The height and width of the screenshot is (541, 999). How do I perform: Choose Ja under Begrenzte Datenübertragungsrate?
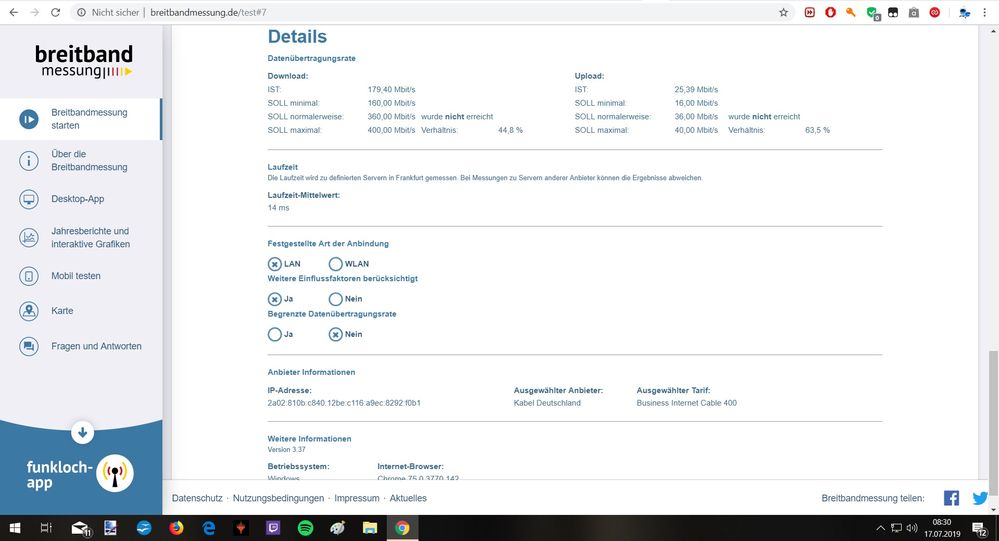(275, 334)
